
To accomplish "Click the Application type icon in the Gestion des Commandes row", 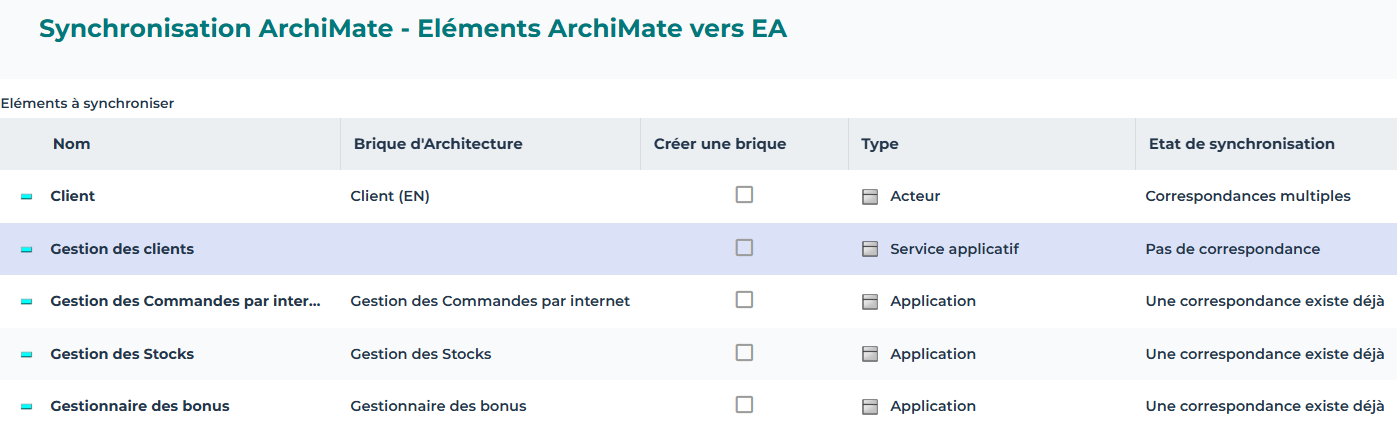I will point(870,301).
